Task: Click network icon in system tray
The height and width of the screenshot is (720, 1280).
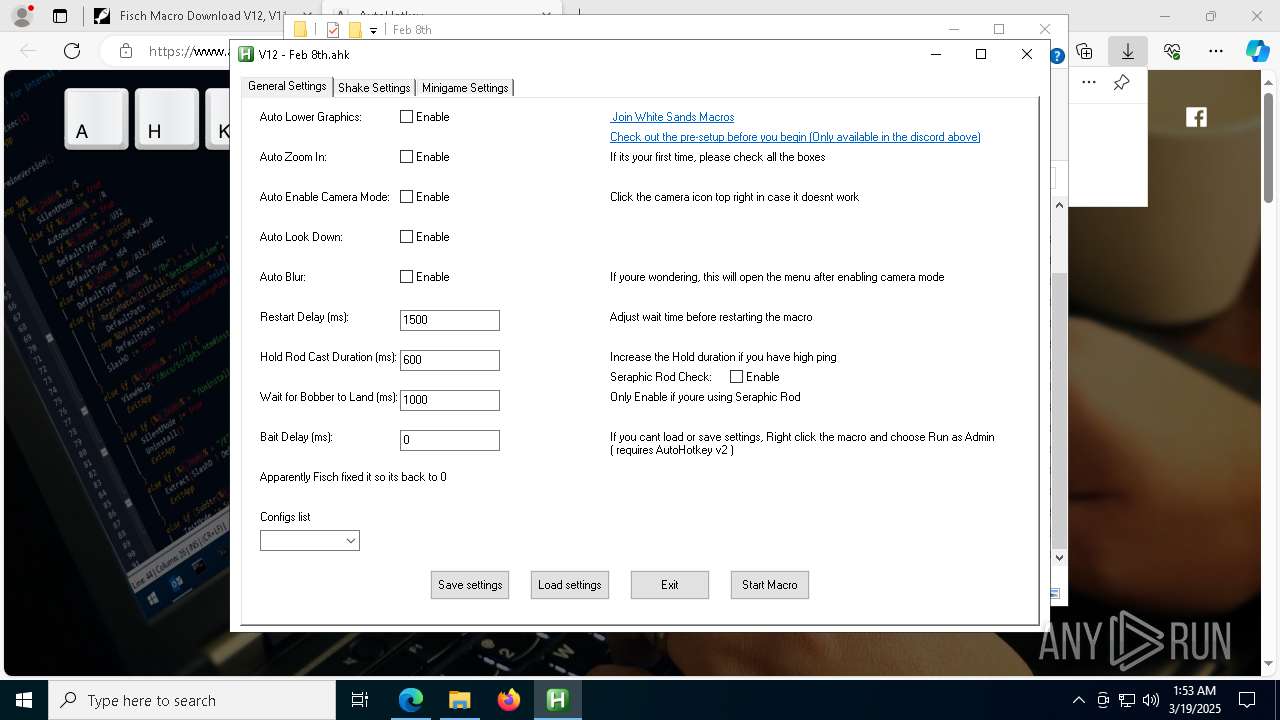Action: click(1127, 700)
